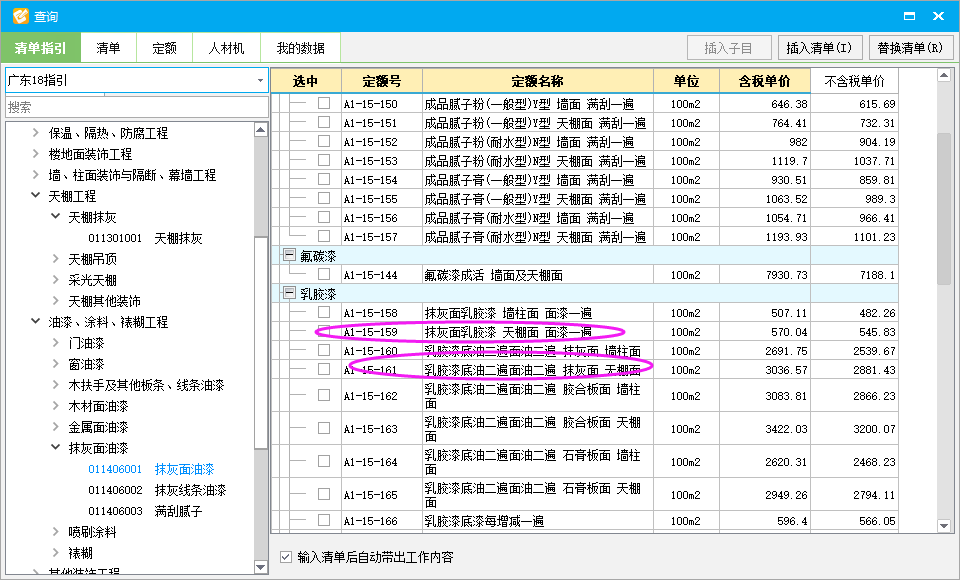Expand the 天棚吊顶 node
Image resolution: width=960 pixels, height=580 pixels.
[x=56, y=258]
